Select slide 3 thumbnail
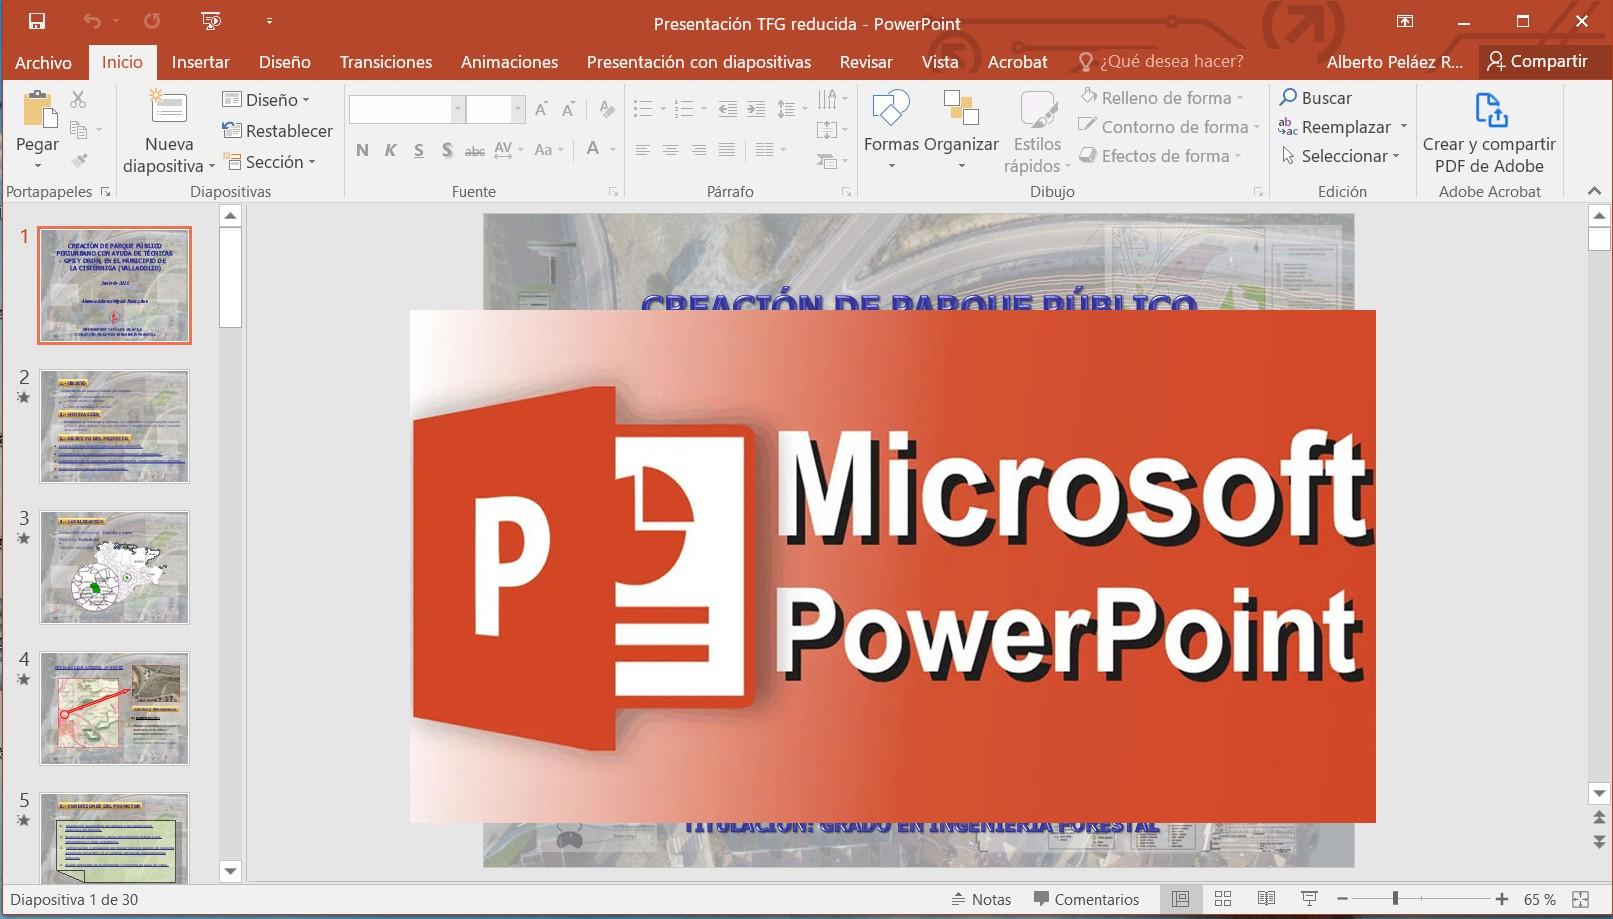The height and width of the screenshot is (919, 1613). [114, 567]
